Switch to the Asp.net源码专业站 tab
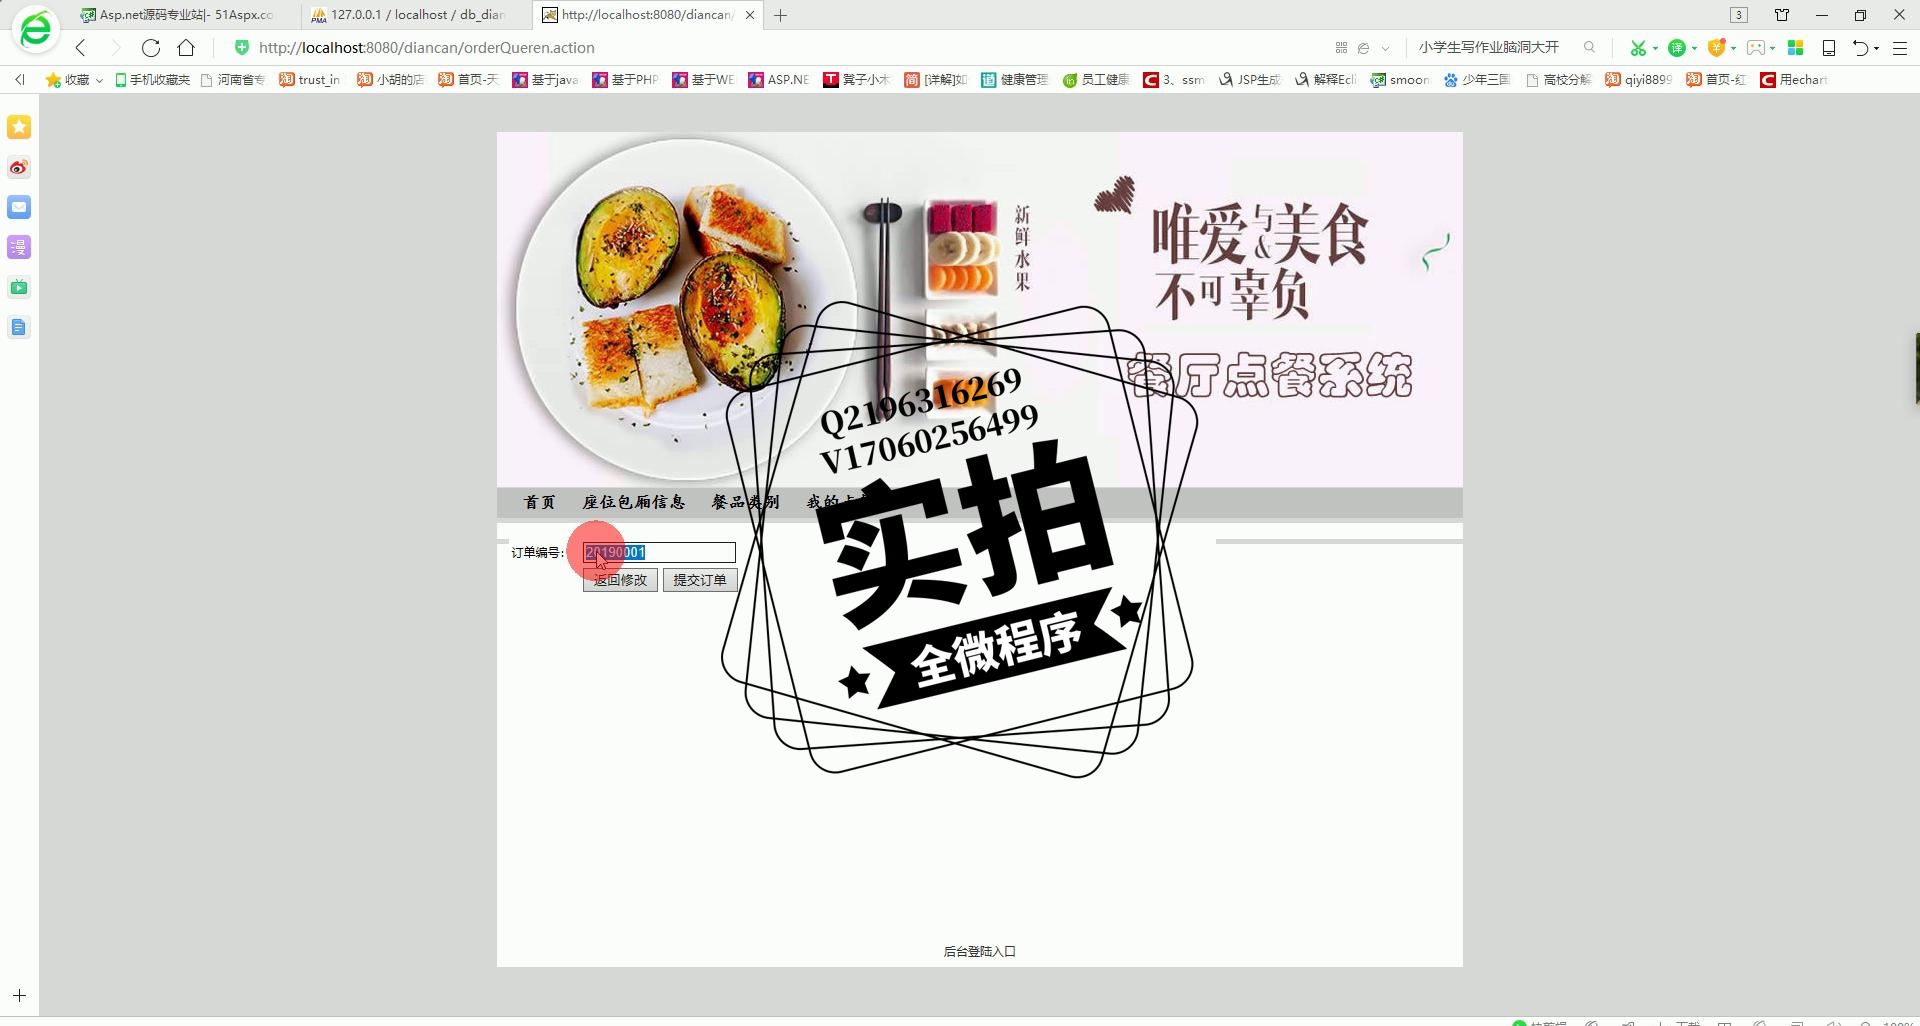The image size is (1920, 1026). (x=178, y=15)
